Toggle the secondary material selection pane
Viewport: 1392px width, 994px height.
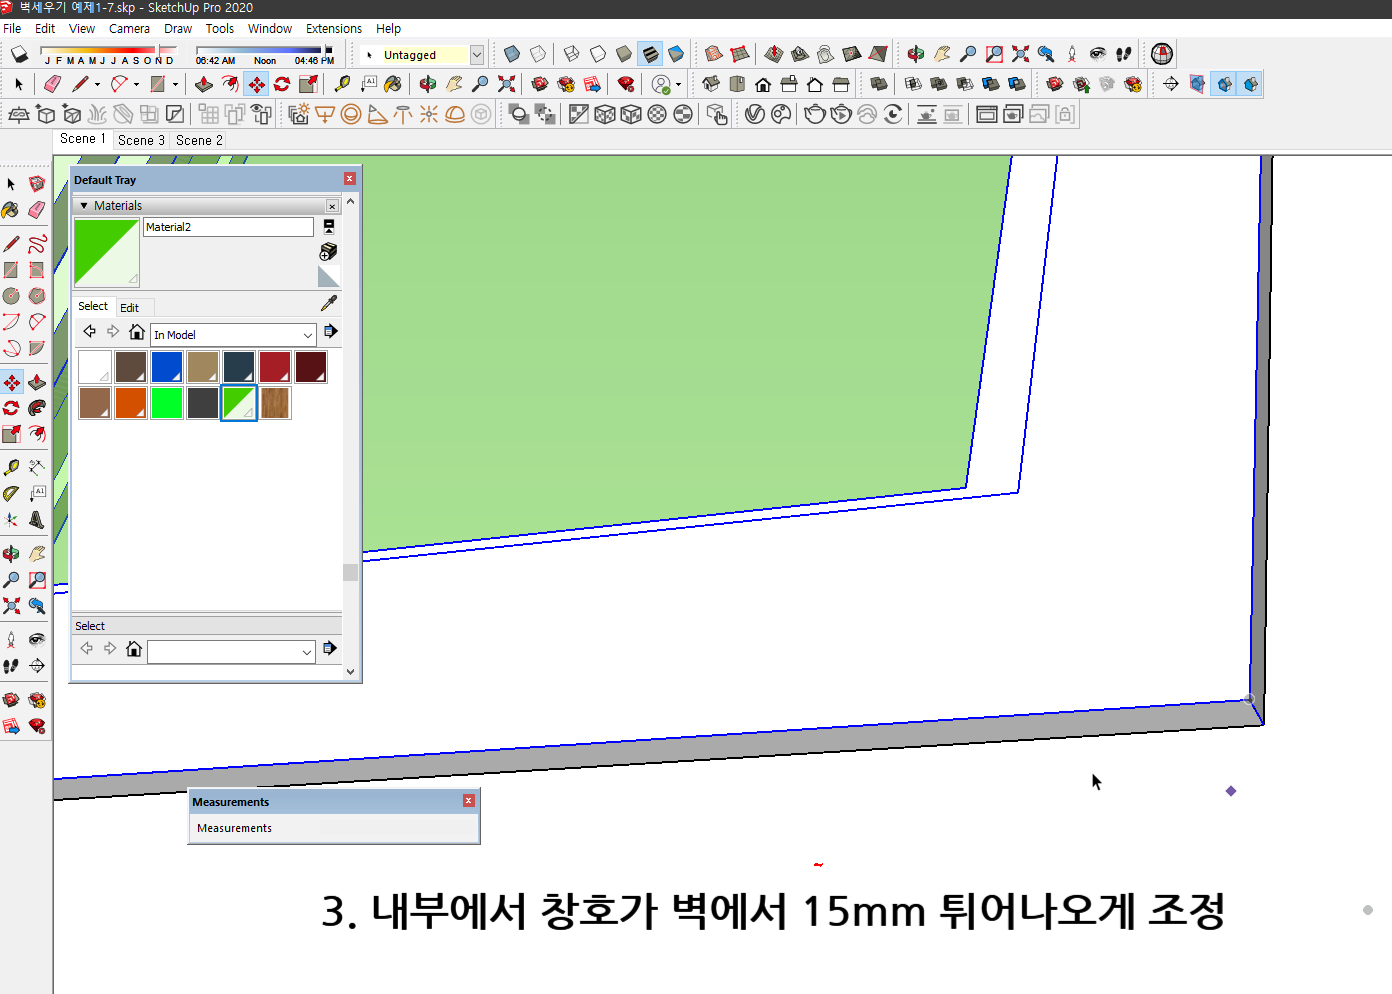[329, 226]
